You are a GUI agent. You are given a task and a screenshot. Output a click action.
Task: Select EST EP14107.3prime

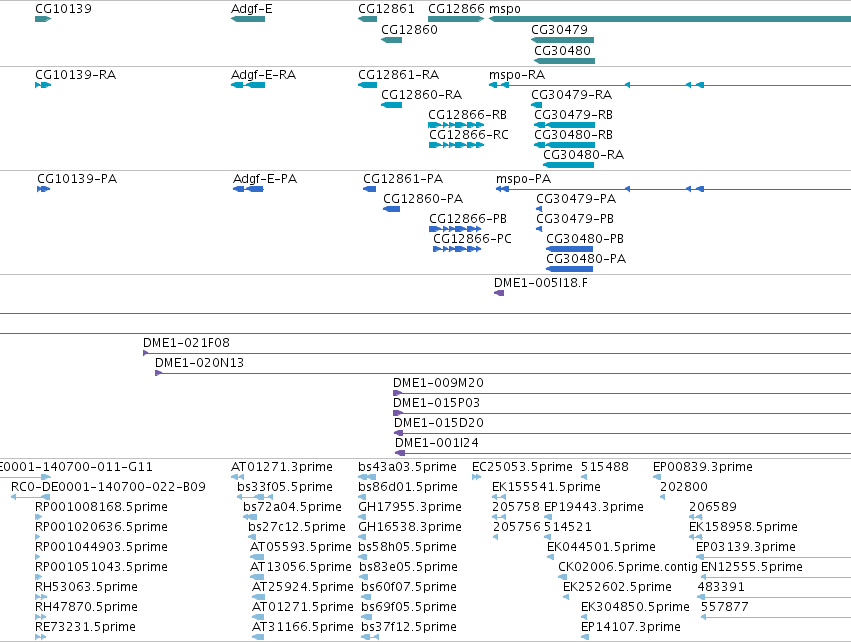(585, 637)
